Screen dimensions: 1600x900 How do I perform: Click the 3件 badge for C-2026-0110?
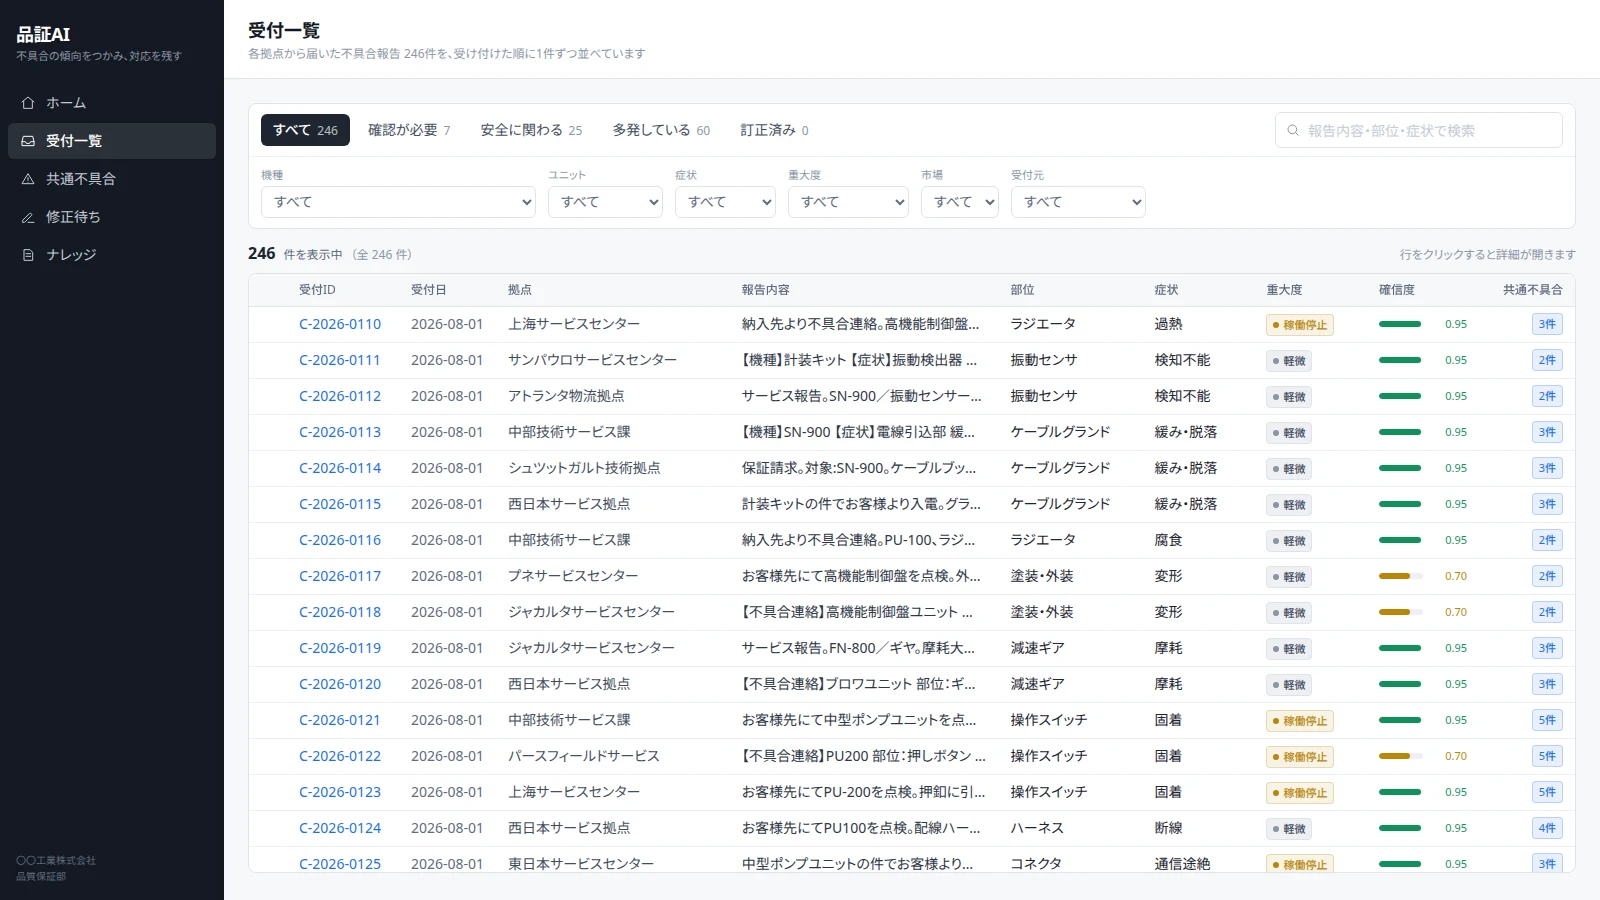pos(1547,324)
